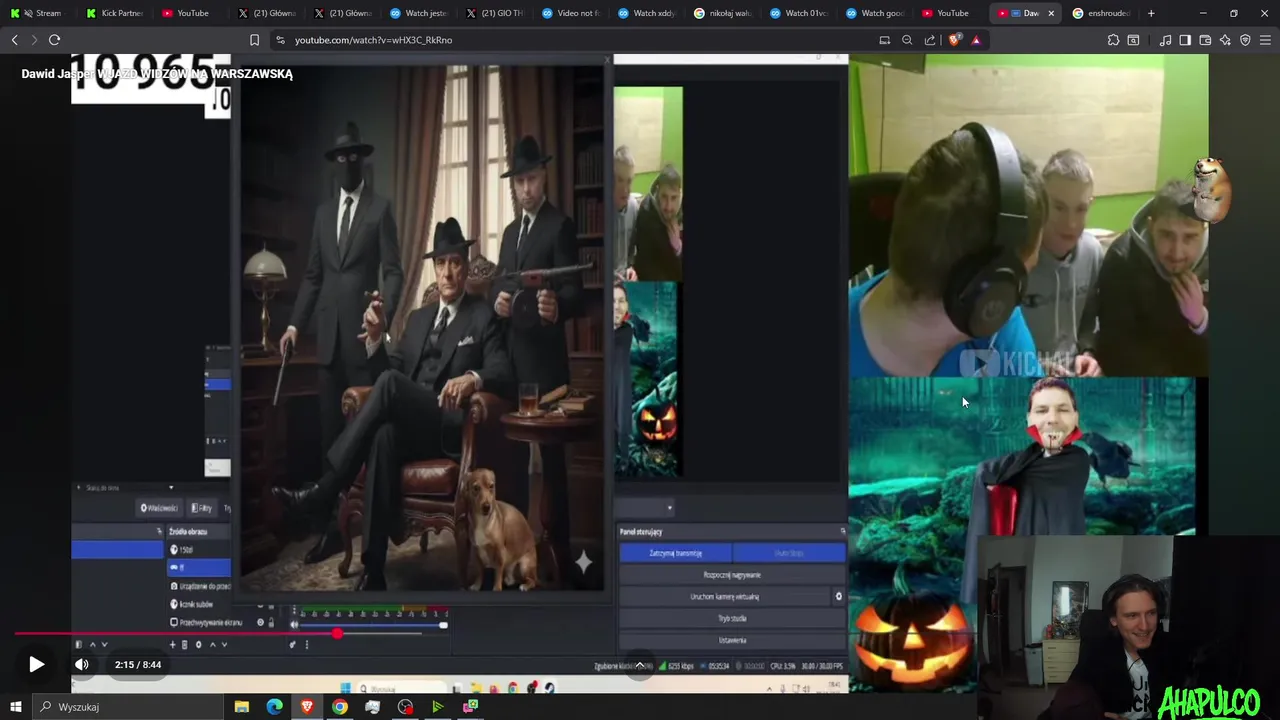
Task: Click the red scrubber on video progress bar
Action: click(x=338, y=633)
